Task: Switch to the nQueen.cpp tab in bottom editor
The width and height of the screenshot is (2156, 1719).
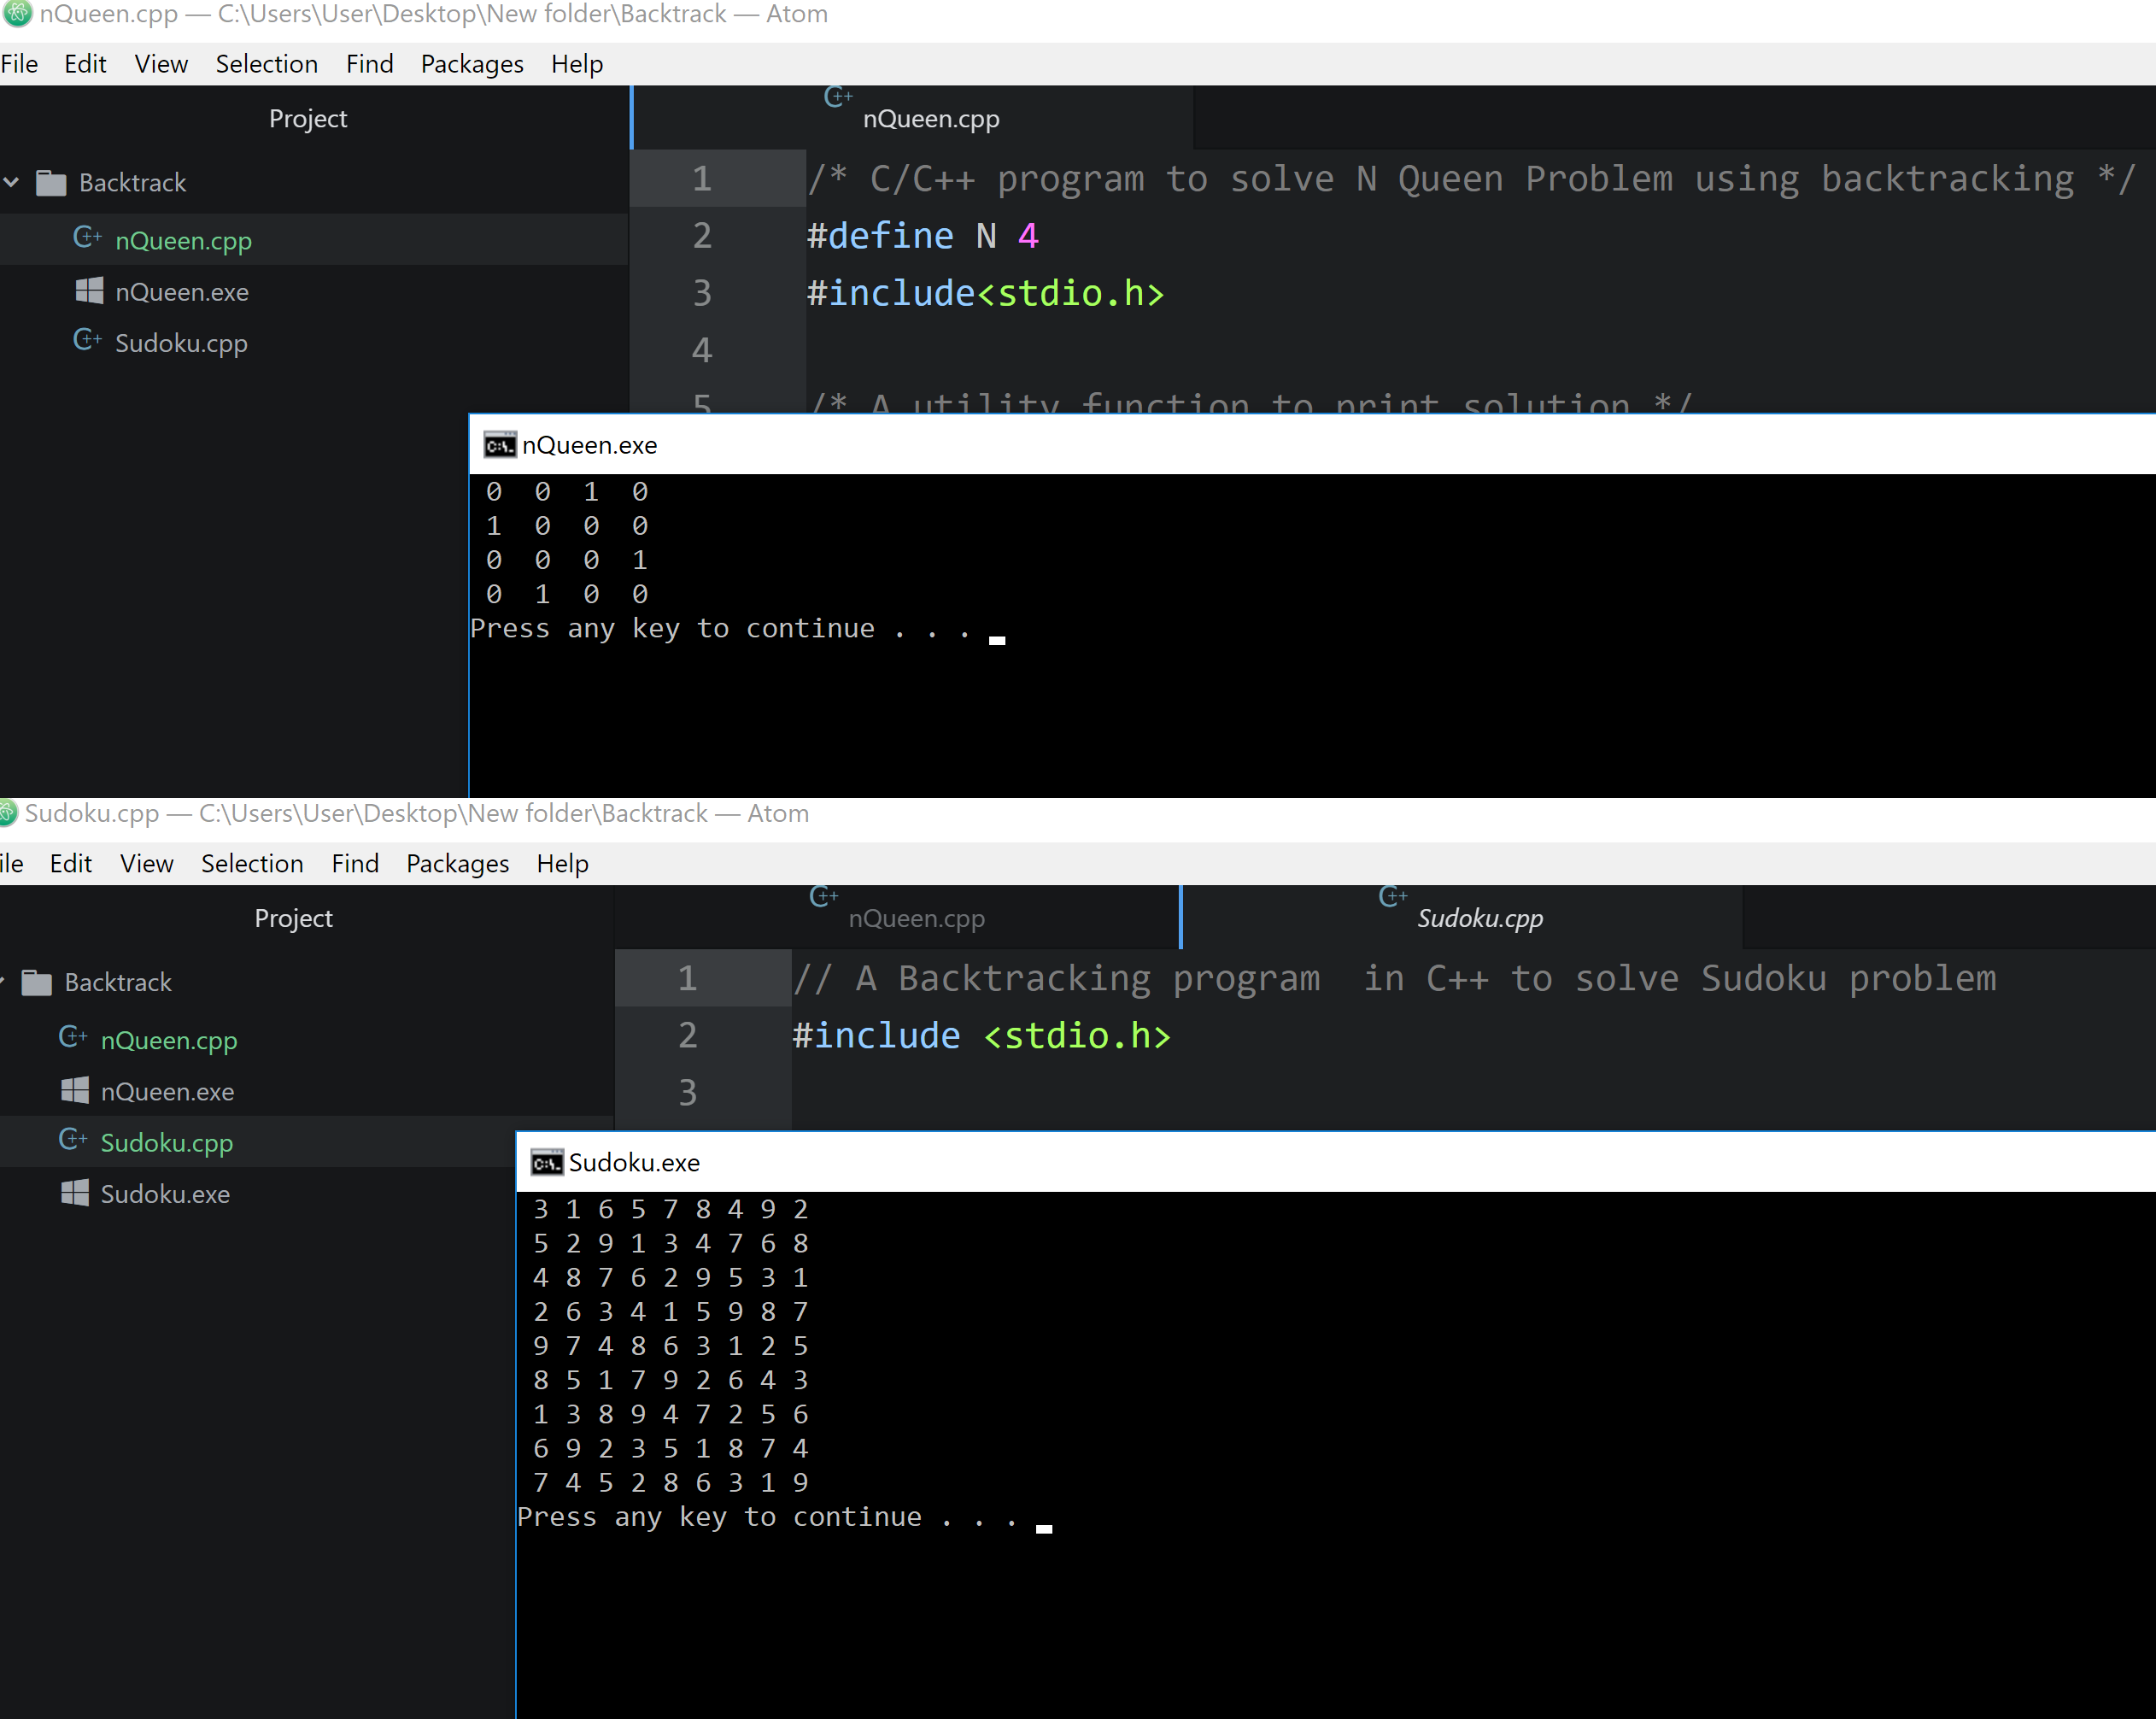Action: click(915, 918)
